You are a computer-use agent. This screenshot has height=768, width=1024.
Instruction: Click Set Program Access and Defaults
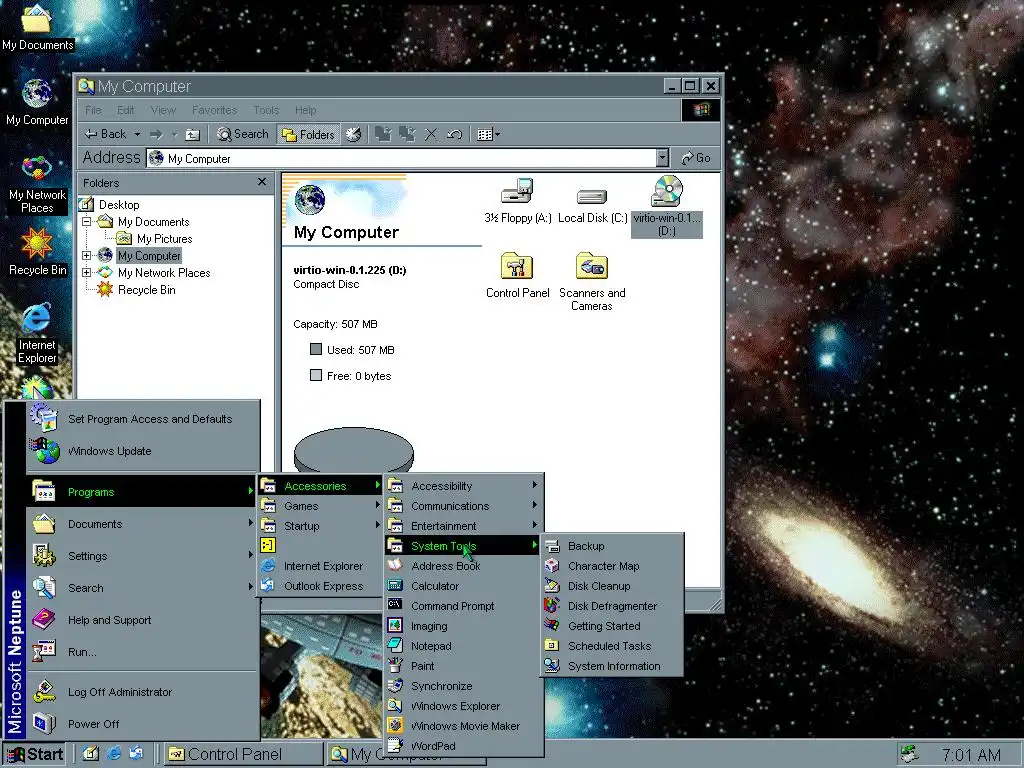142,419
